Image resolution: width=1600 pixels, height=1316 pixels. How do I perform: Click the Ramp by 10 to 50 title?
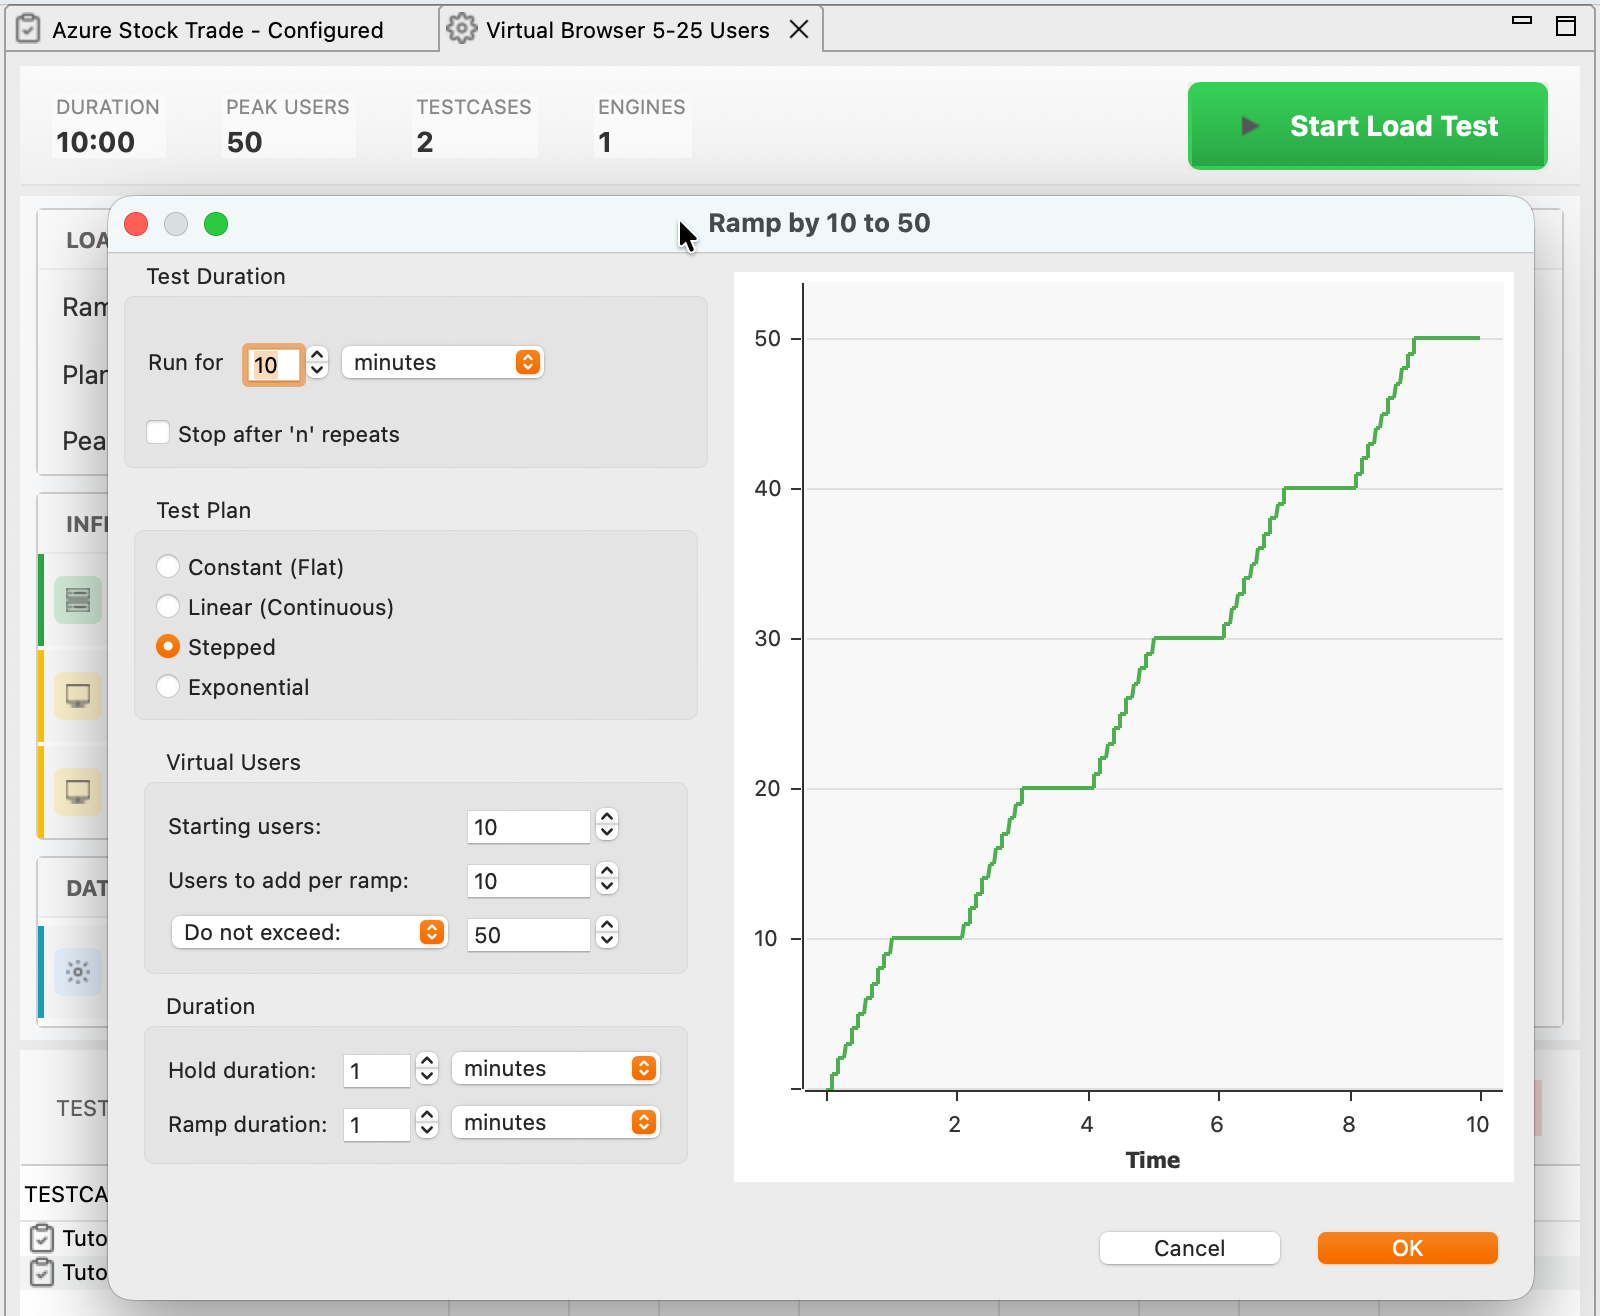[819, 223]
